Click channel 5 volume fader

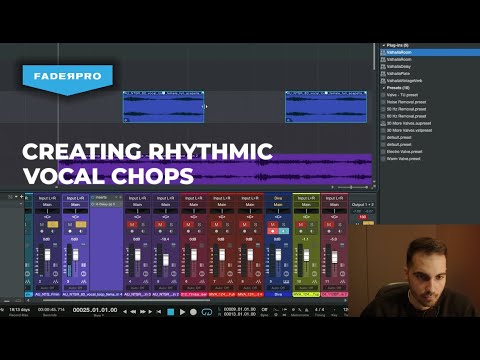166,260
